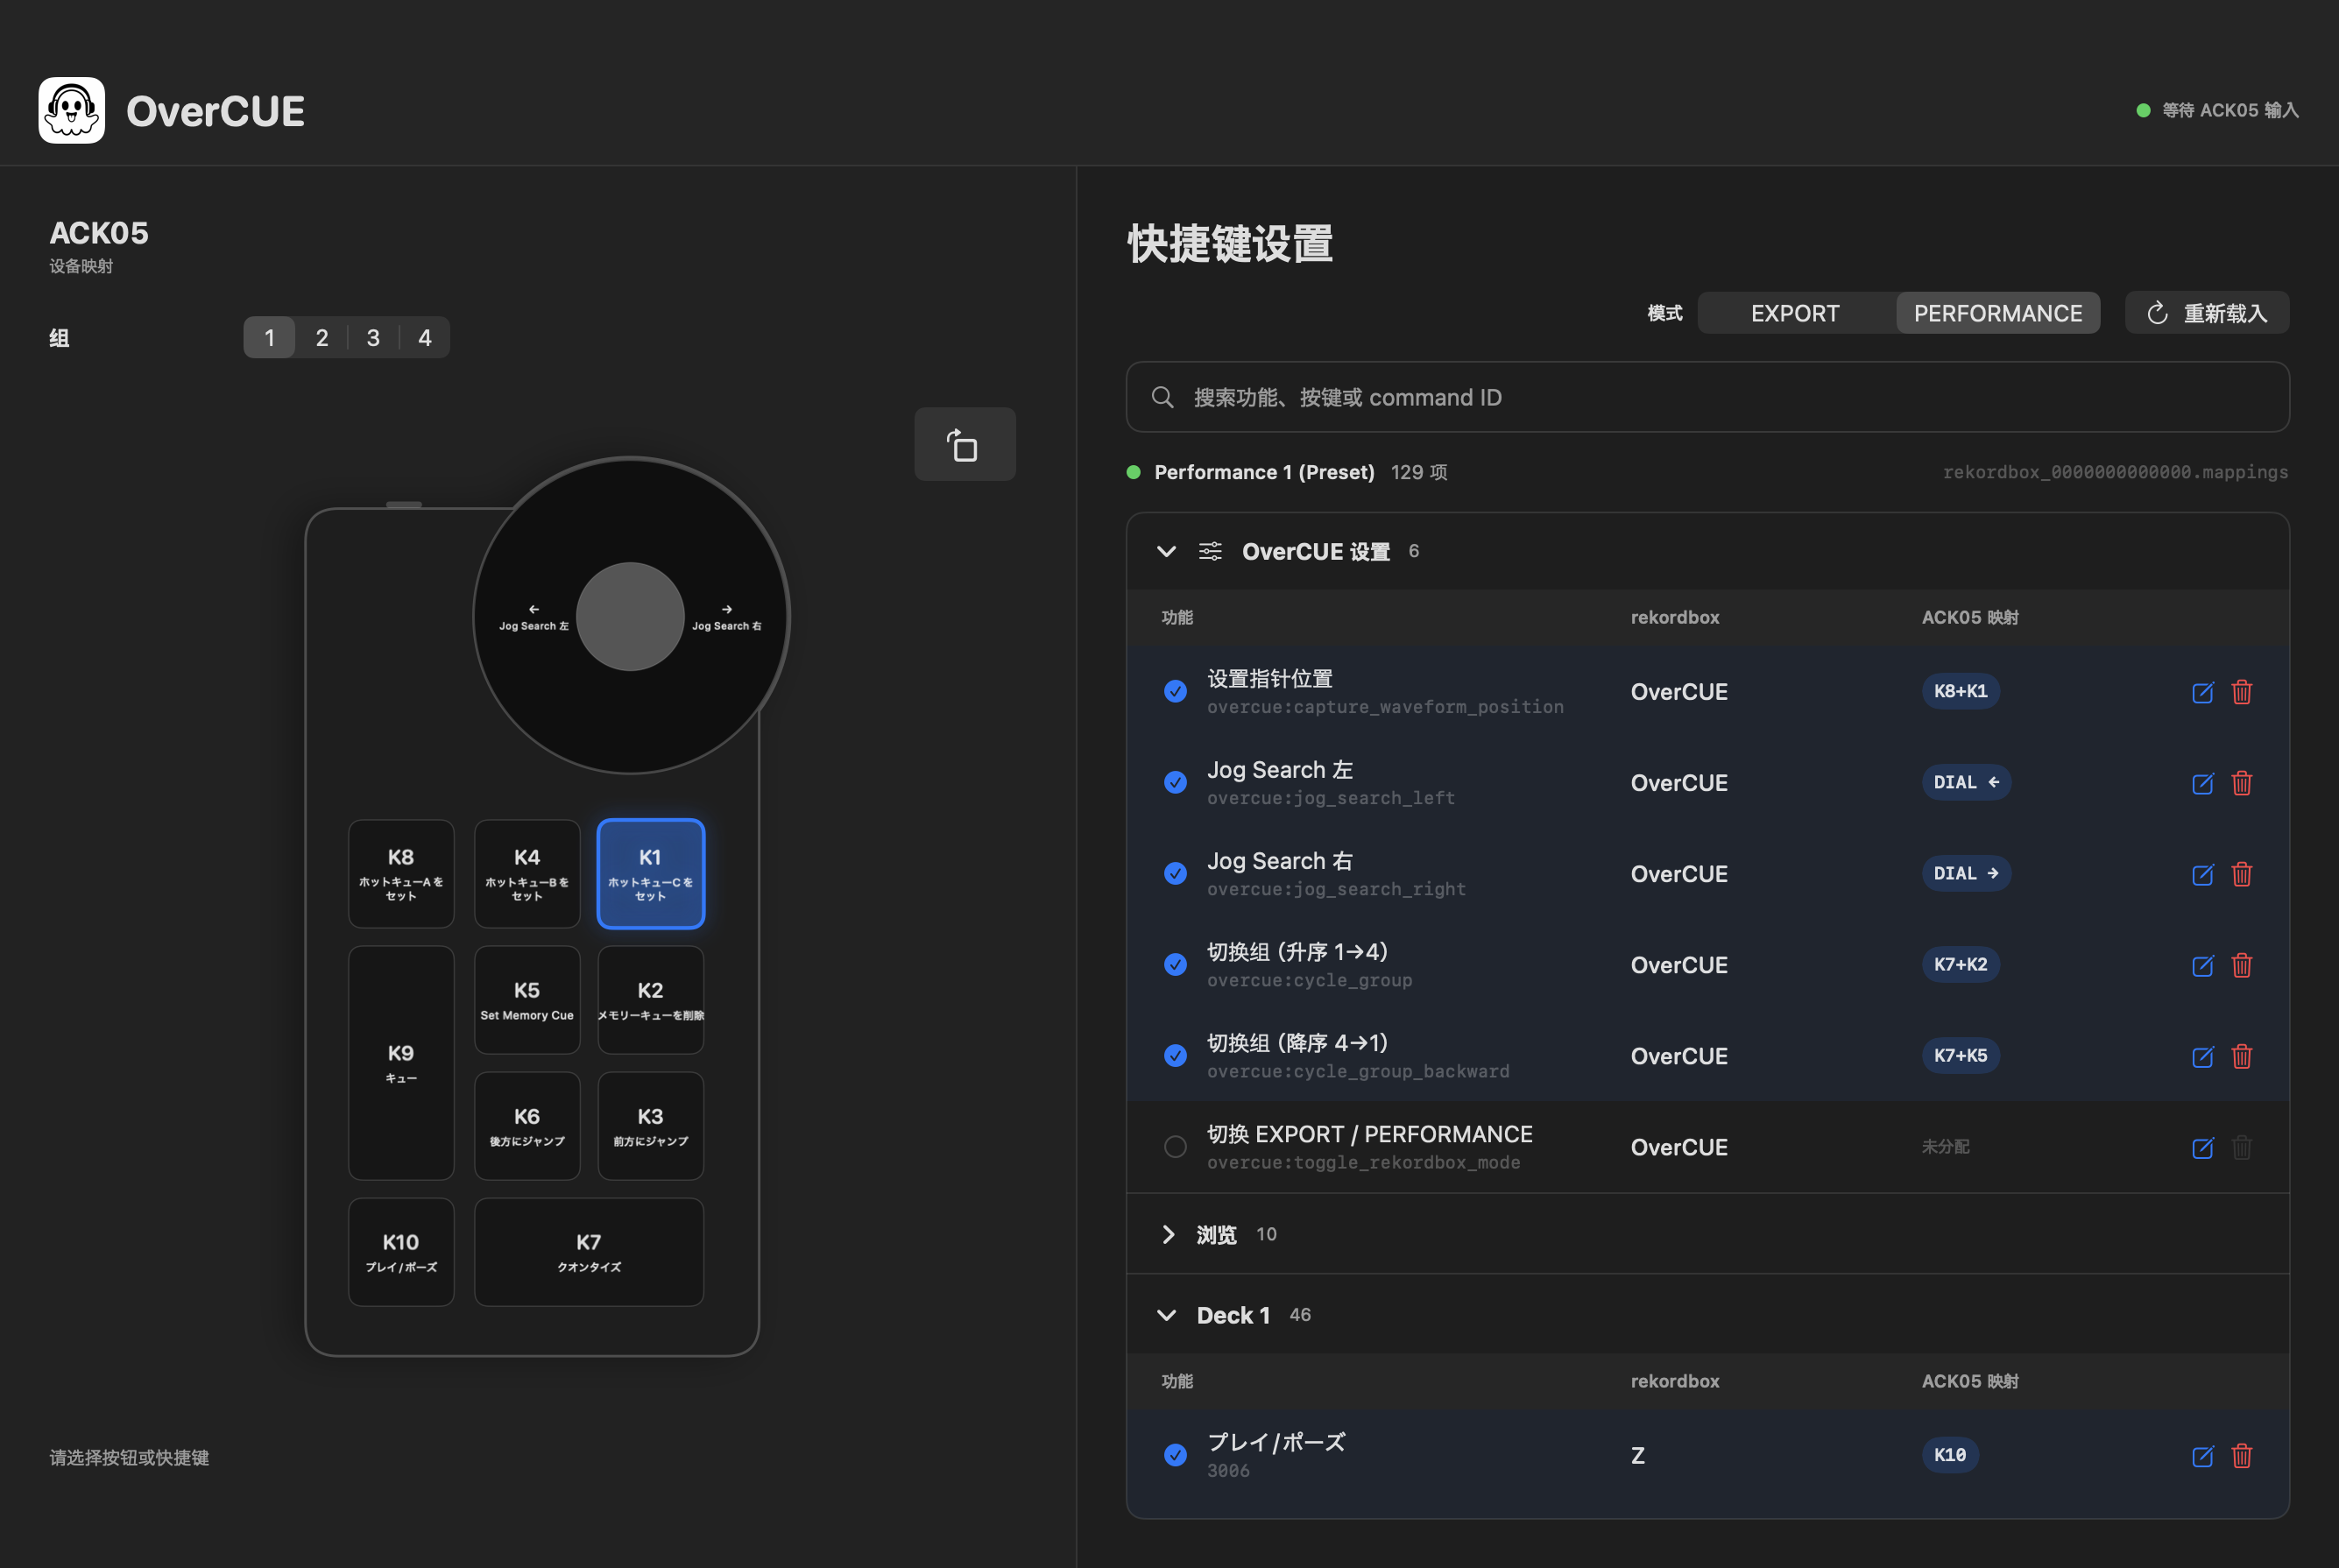Toggle the プレイ/ポーズ checkbox

1175,1455
